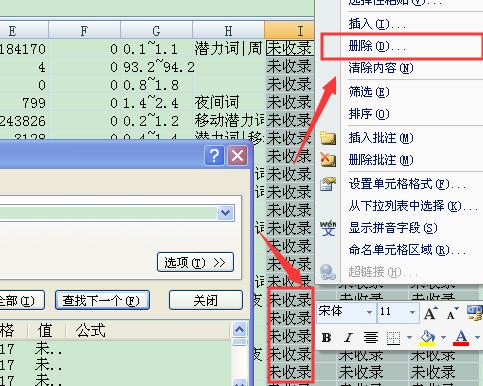The height and width of the screenshot is (386, 483).
Task: Apply the red font color icon
Action: pos(461,338)
